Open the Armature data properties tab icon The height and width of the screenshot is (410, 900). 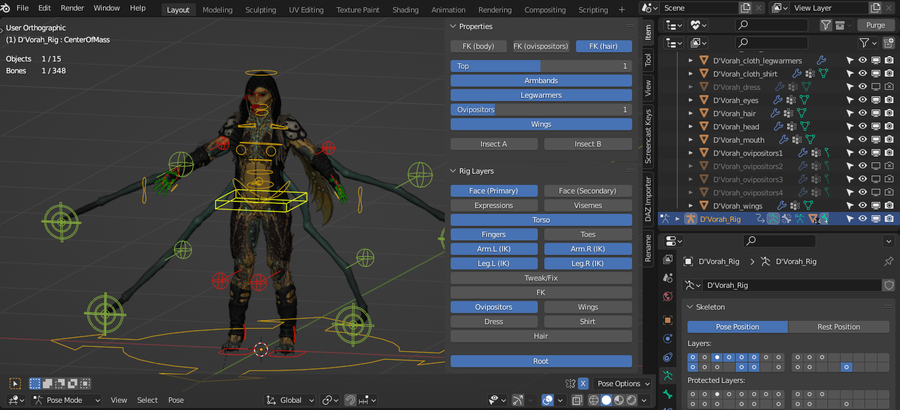click(668, 376)
